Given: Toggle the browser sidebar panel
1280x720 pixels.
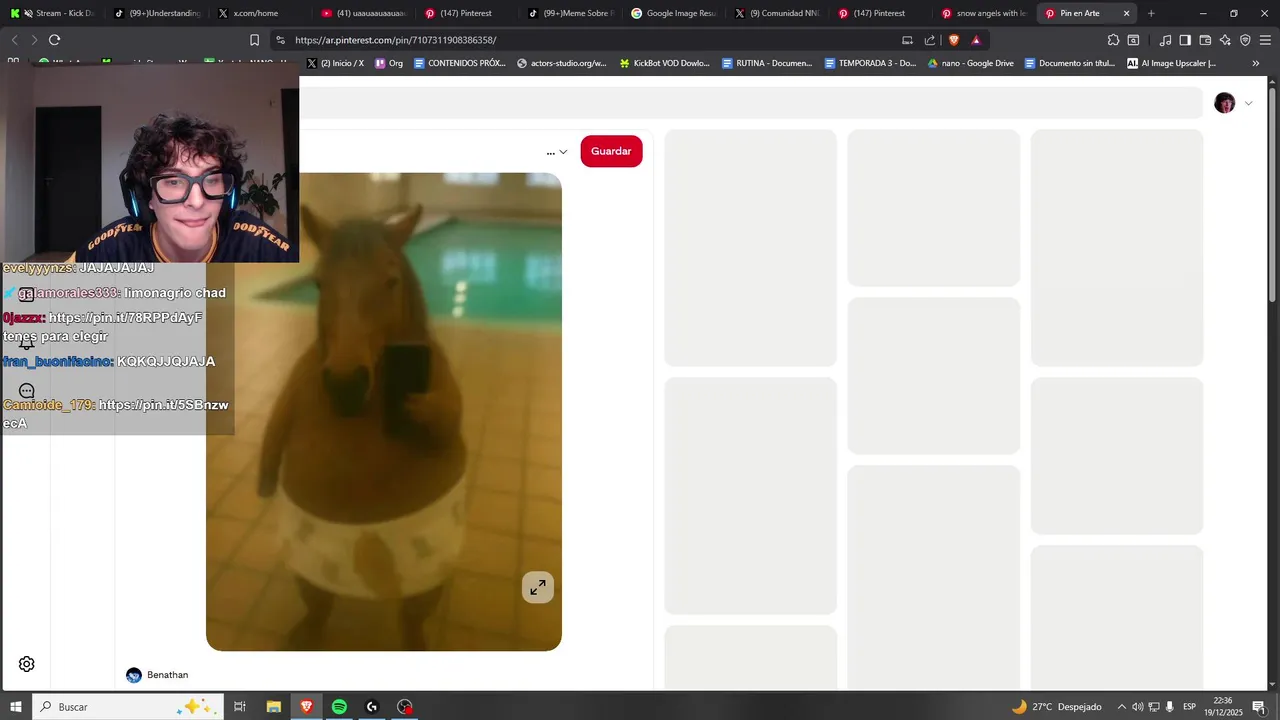Looking at the screenshot, I should (x=1185, y=40).
